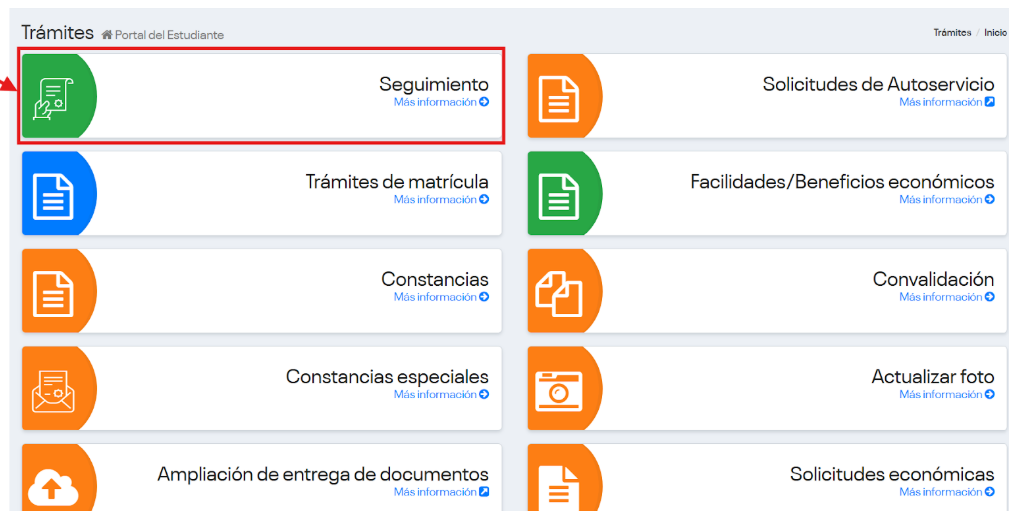Open Más información under Constancias especiales

click(440, 395)
